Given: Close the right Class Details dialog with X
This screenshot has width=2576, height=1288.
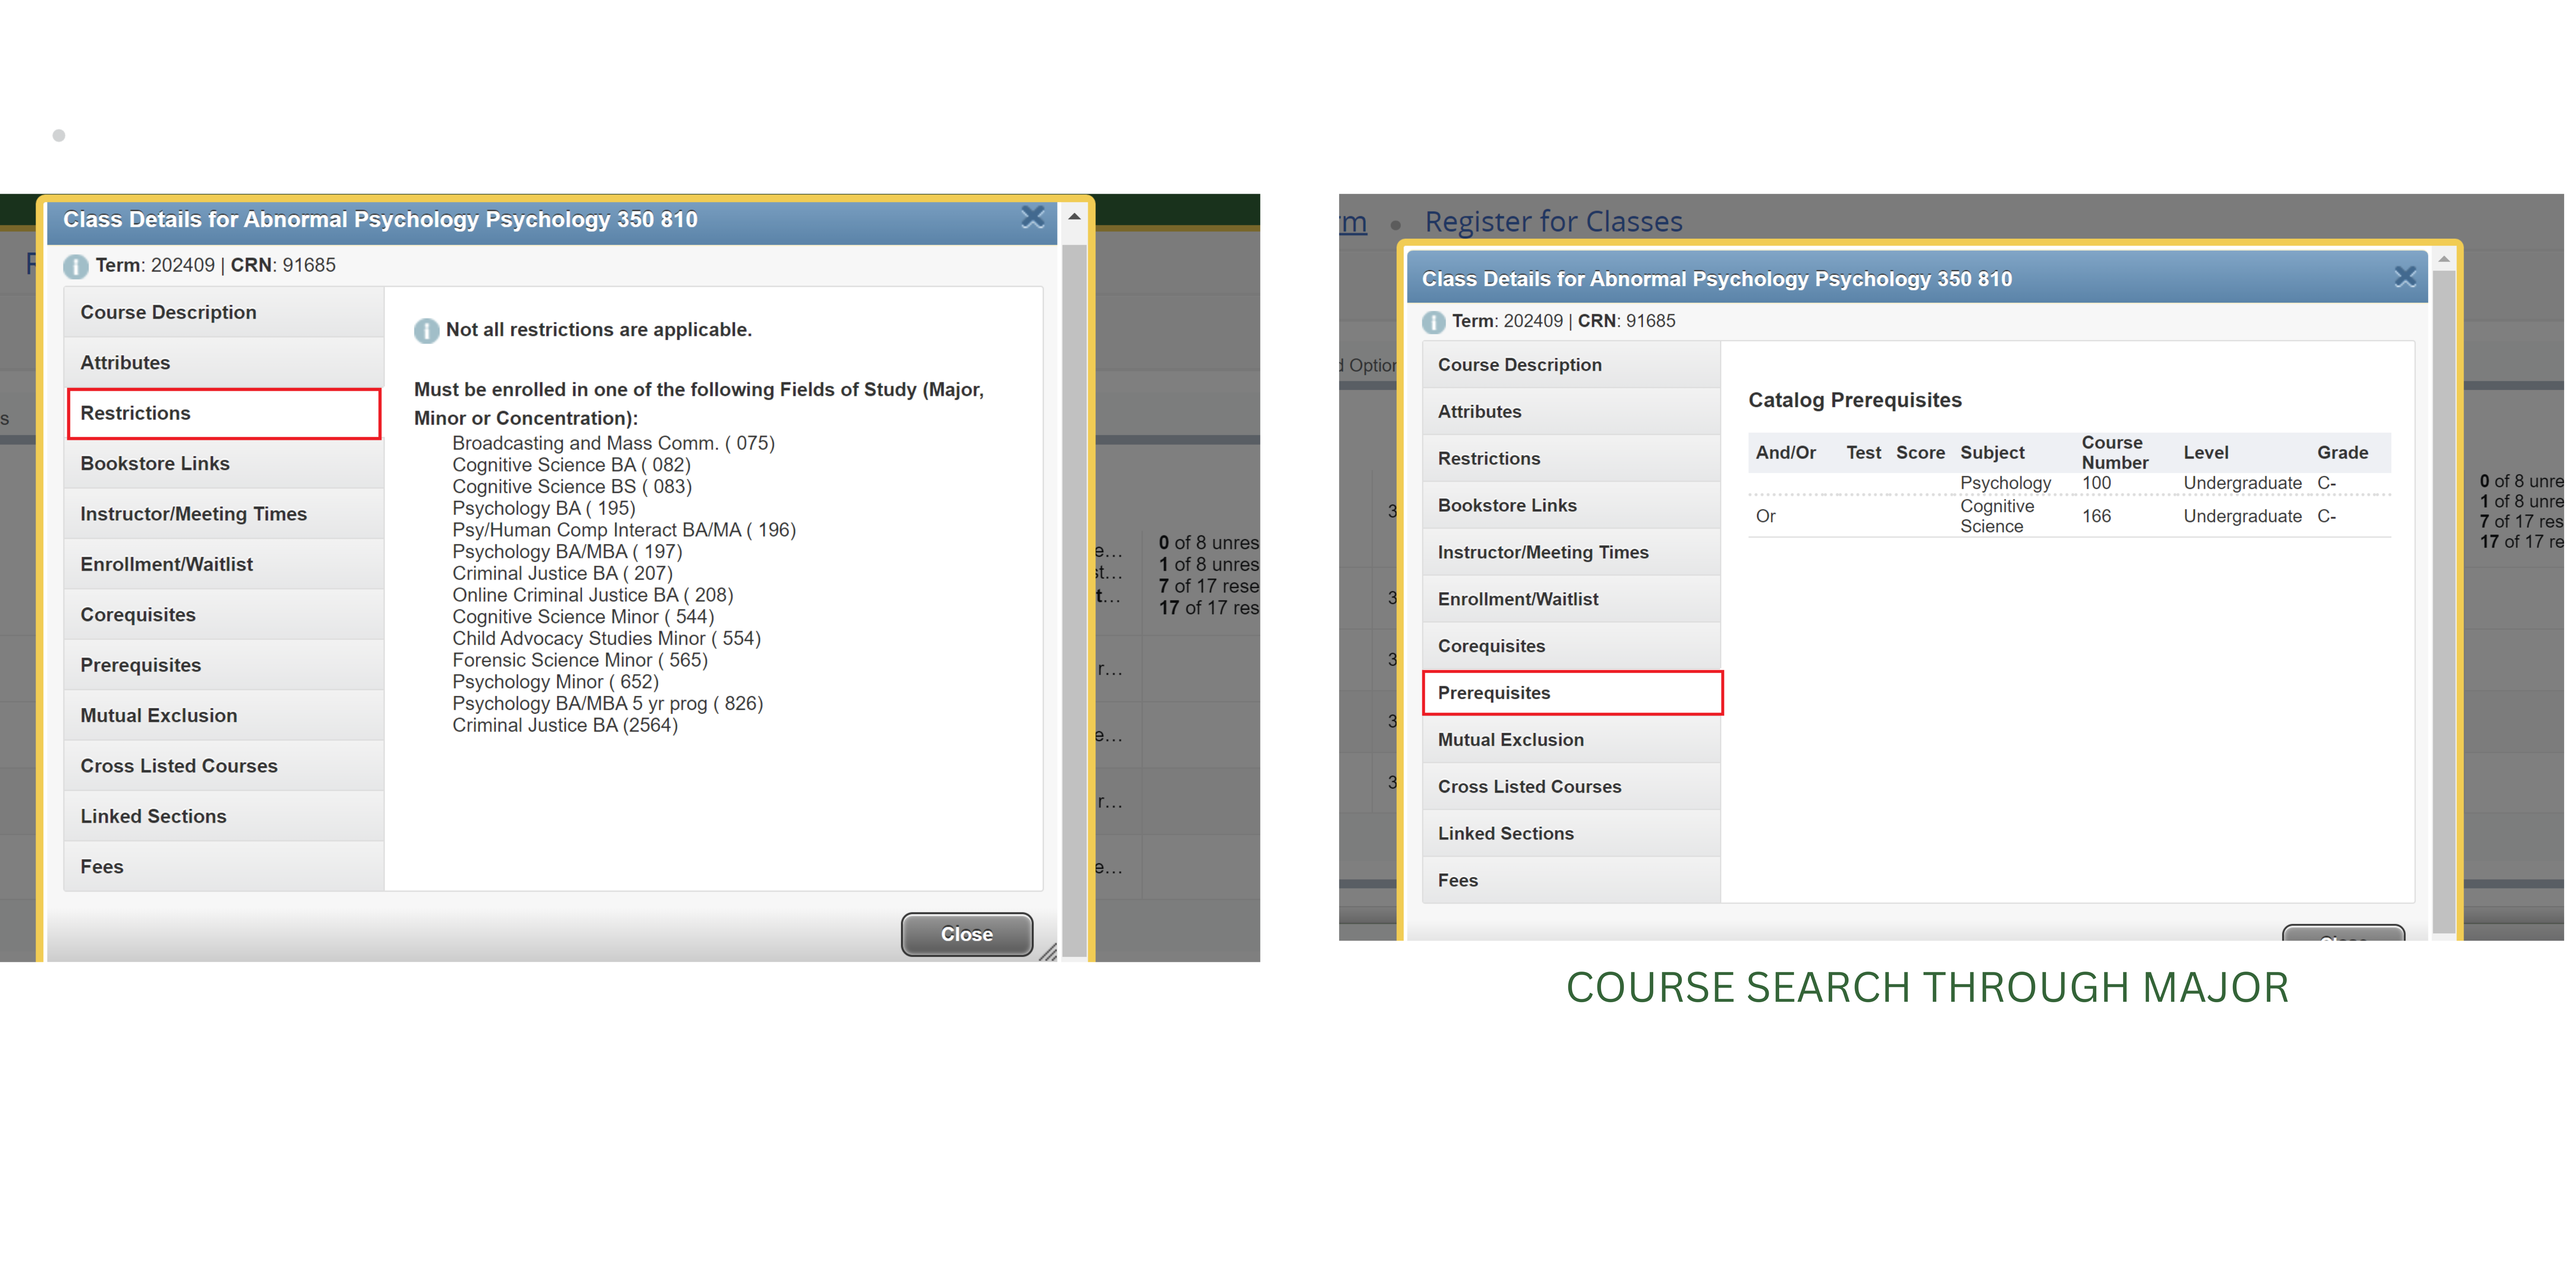Looking at the screenshot, I should 2405,277.
